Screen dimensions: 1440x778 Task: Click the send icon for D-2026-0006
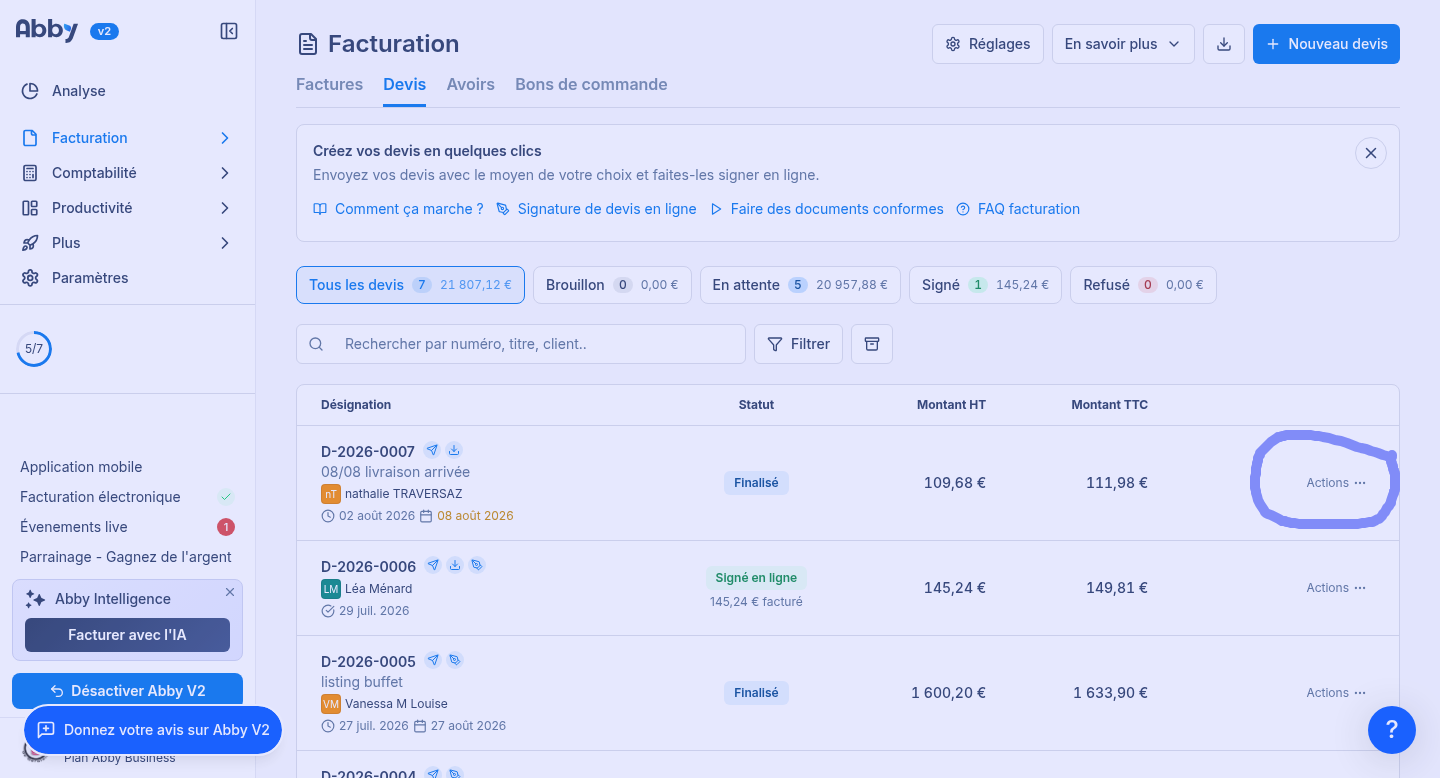(x=433, y=565)
